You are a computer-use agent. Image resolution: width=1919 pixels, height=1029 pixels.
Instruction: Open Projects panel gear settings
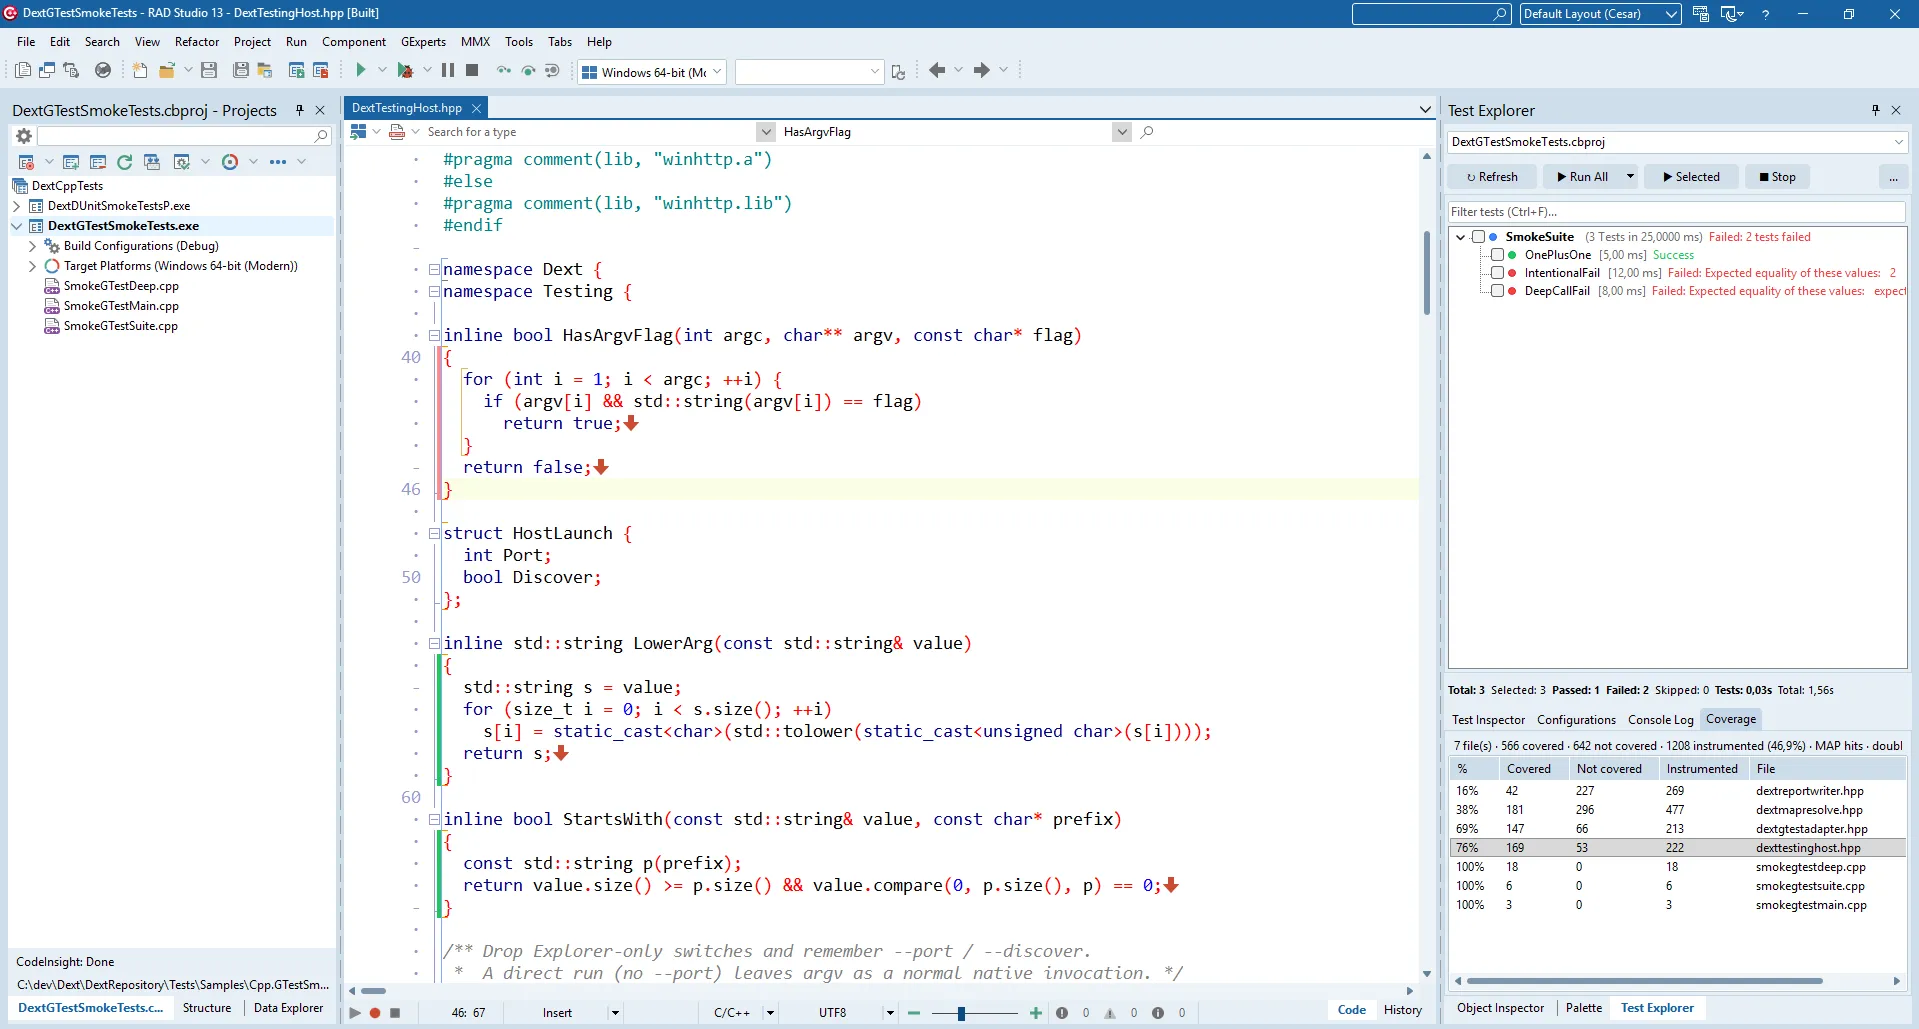[24, 136]
